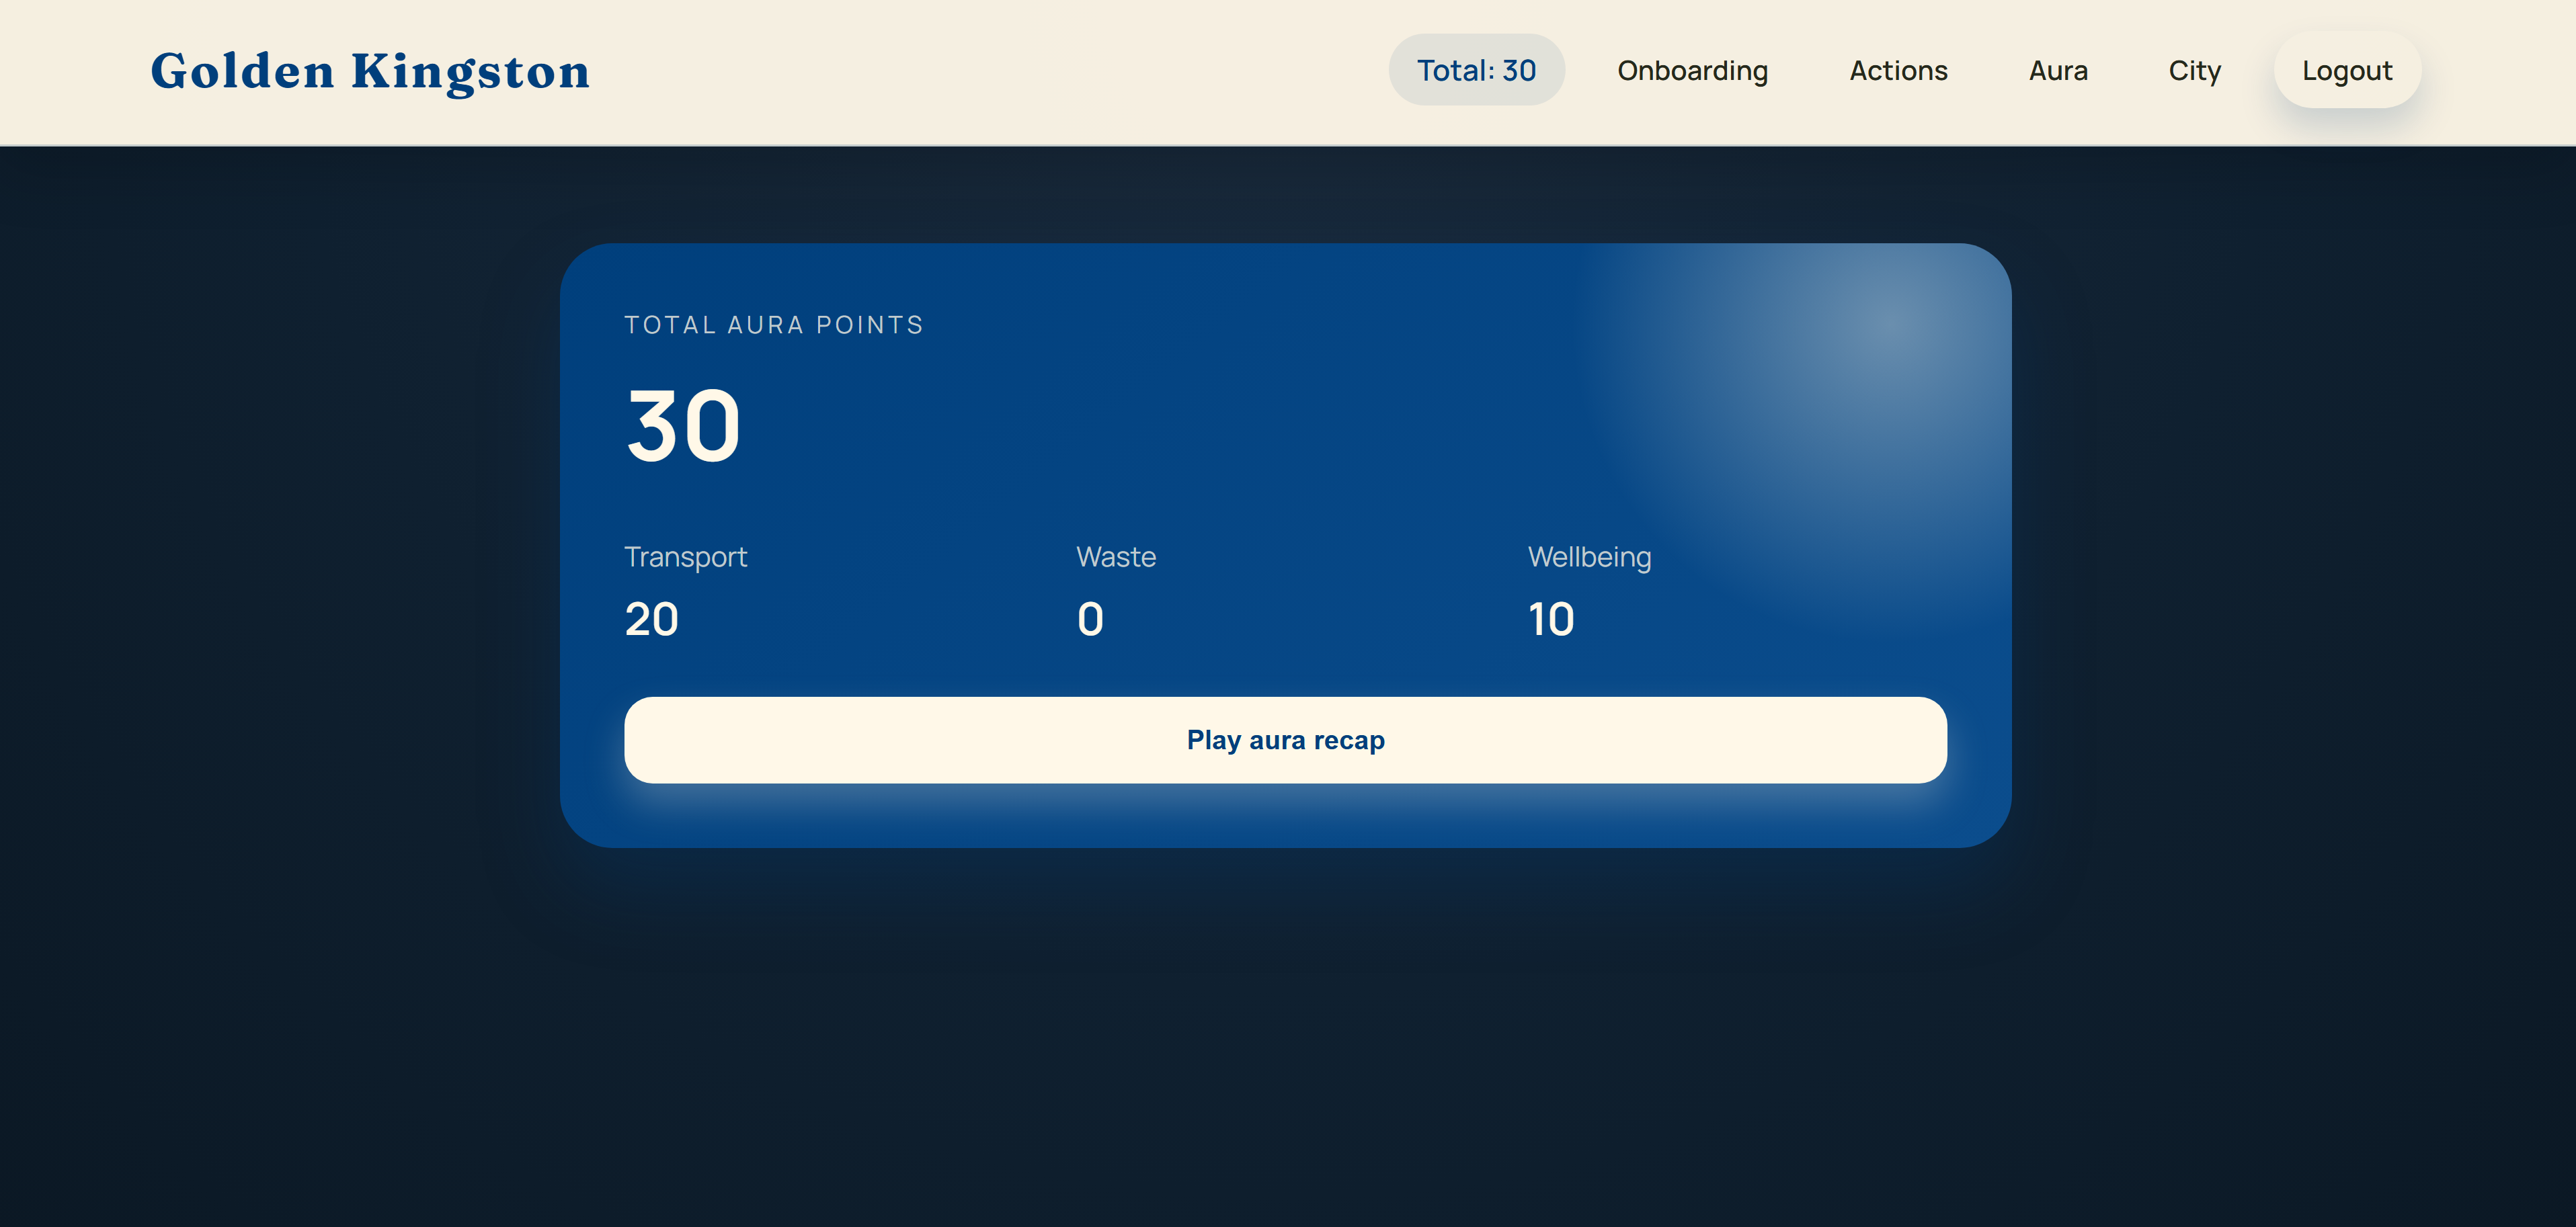Open the City nav link
This screenshot has width=2576, height=1227.
(x=2194, y=70)
